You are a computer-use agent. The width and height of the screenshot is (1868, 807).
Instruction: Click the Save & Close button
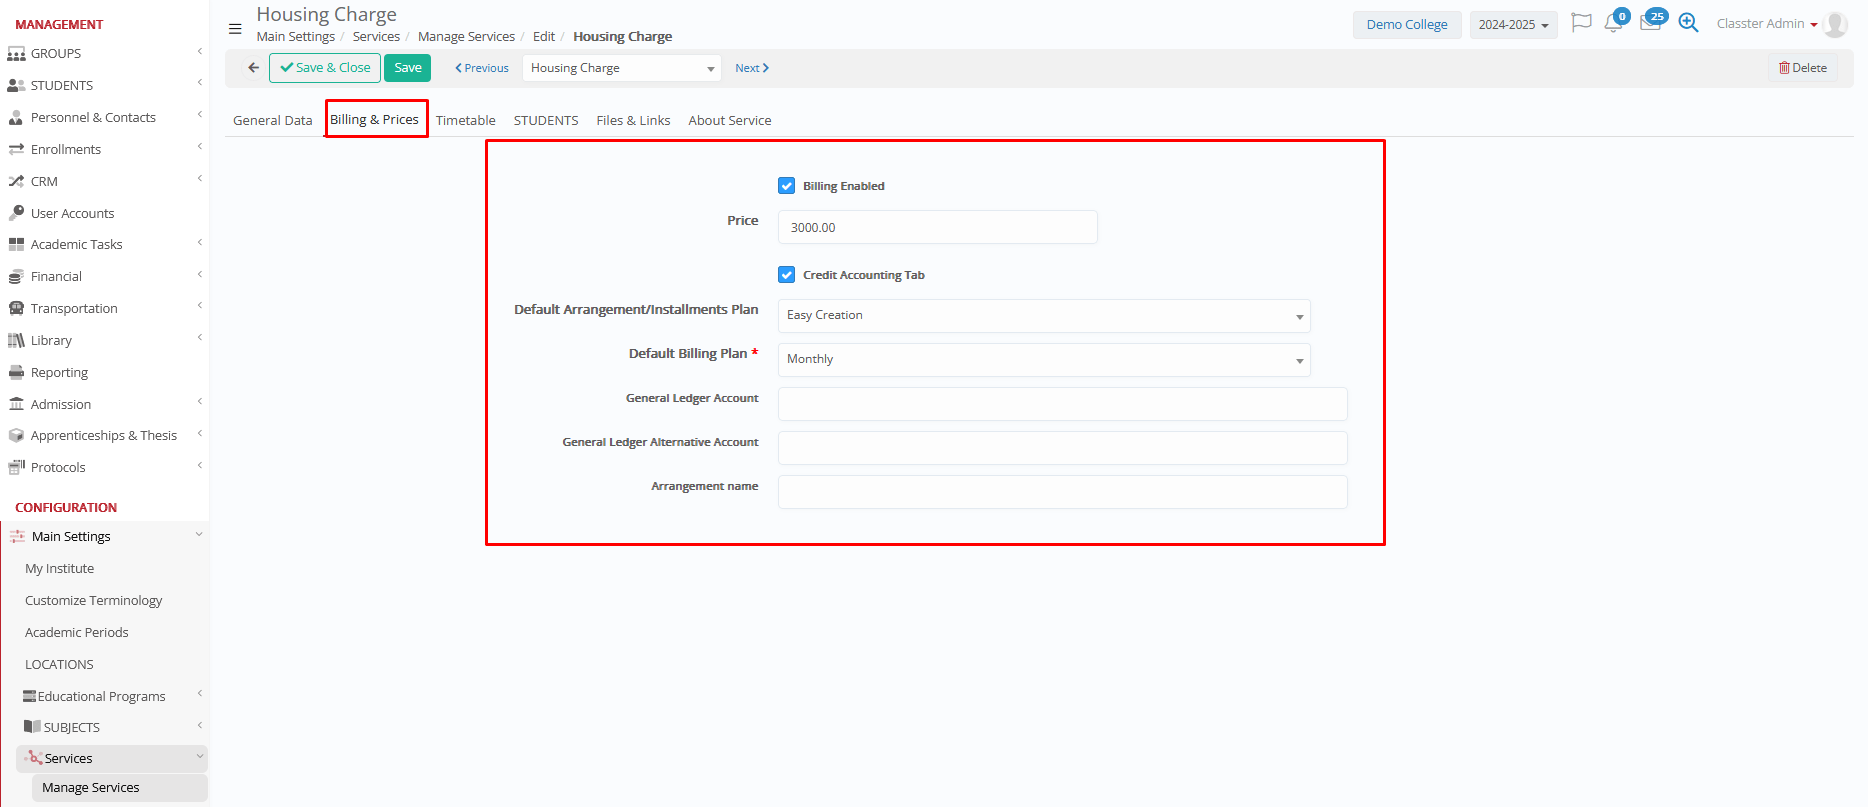tap(325, 68)
